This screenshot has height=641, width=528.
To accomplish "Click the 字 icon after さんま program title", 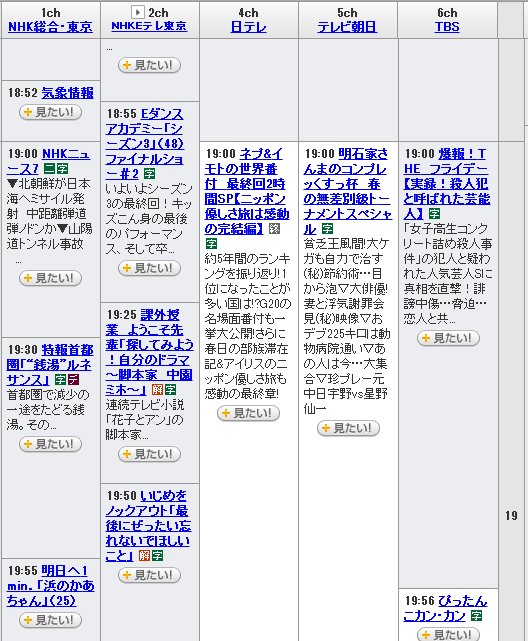I will 327,229.
